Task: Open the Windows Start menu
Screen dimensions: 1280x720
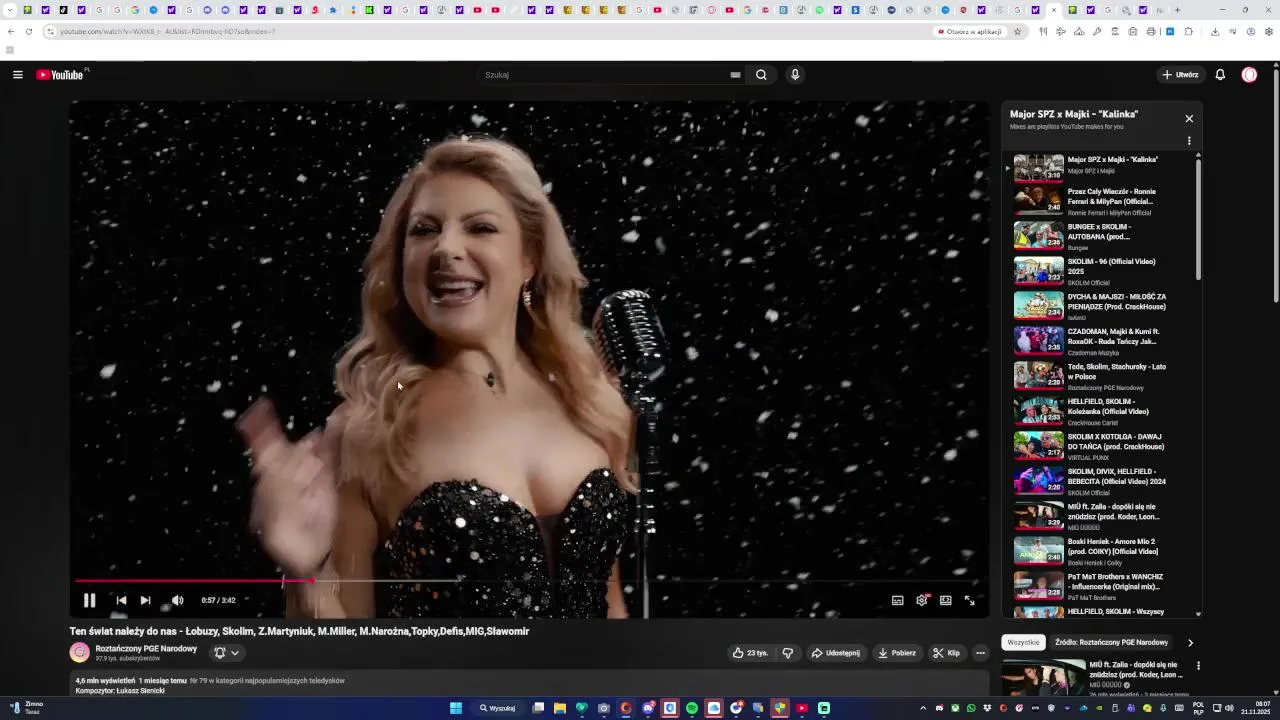Action: click(x=456, y=708)
